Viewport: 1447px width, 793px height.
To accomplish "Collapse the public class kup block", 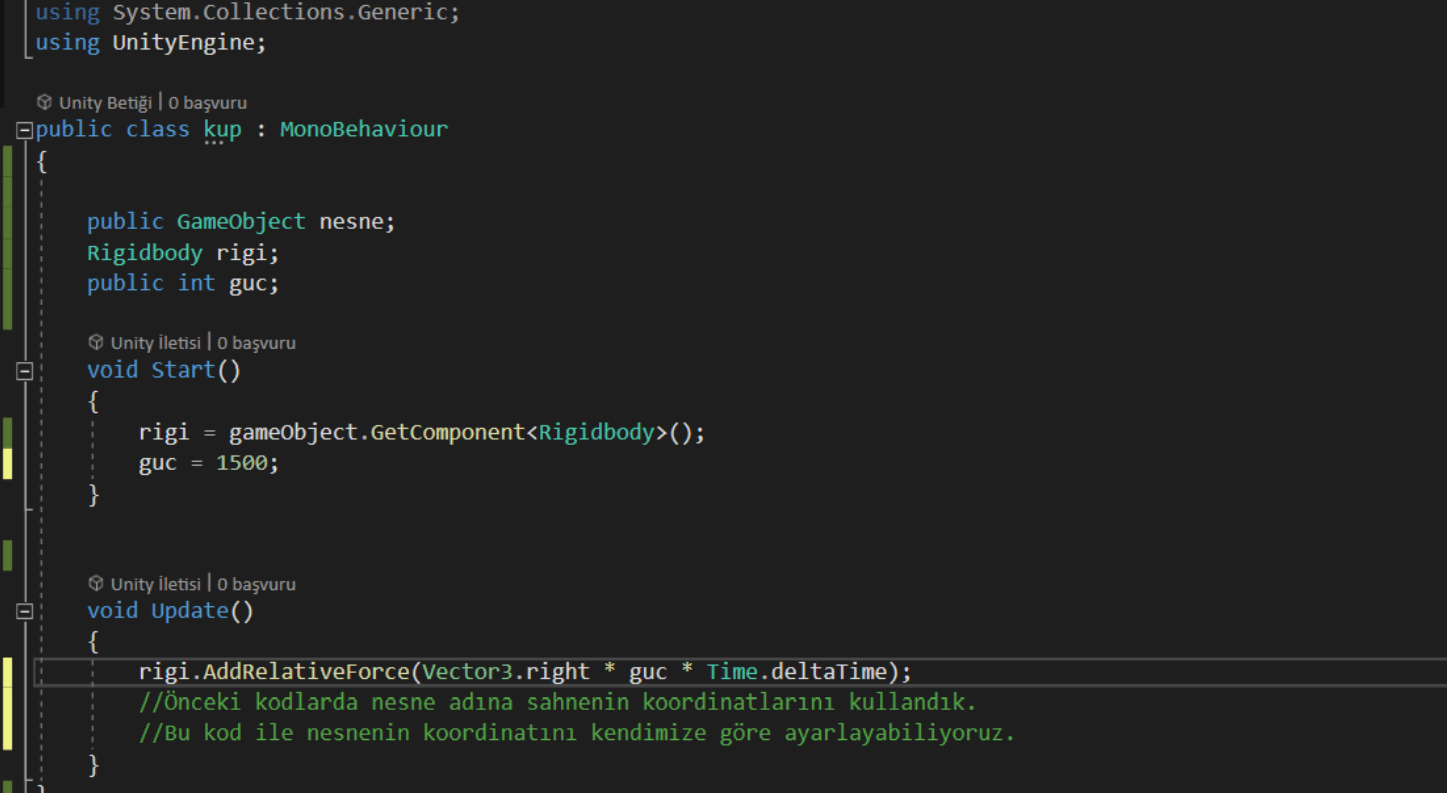I will pos(25,130).
